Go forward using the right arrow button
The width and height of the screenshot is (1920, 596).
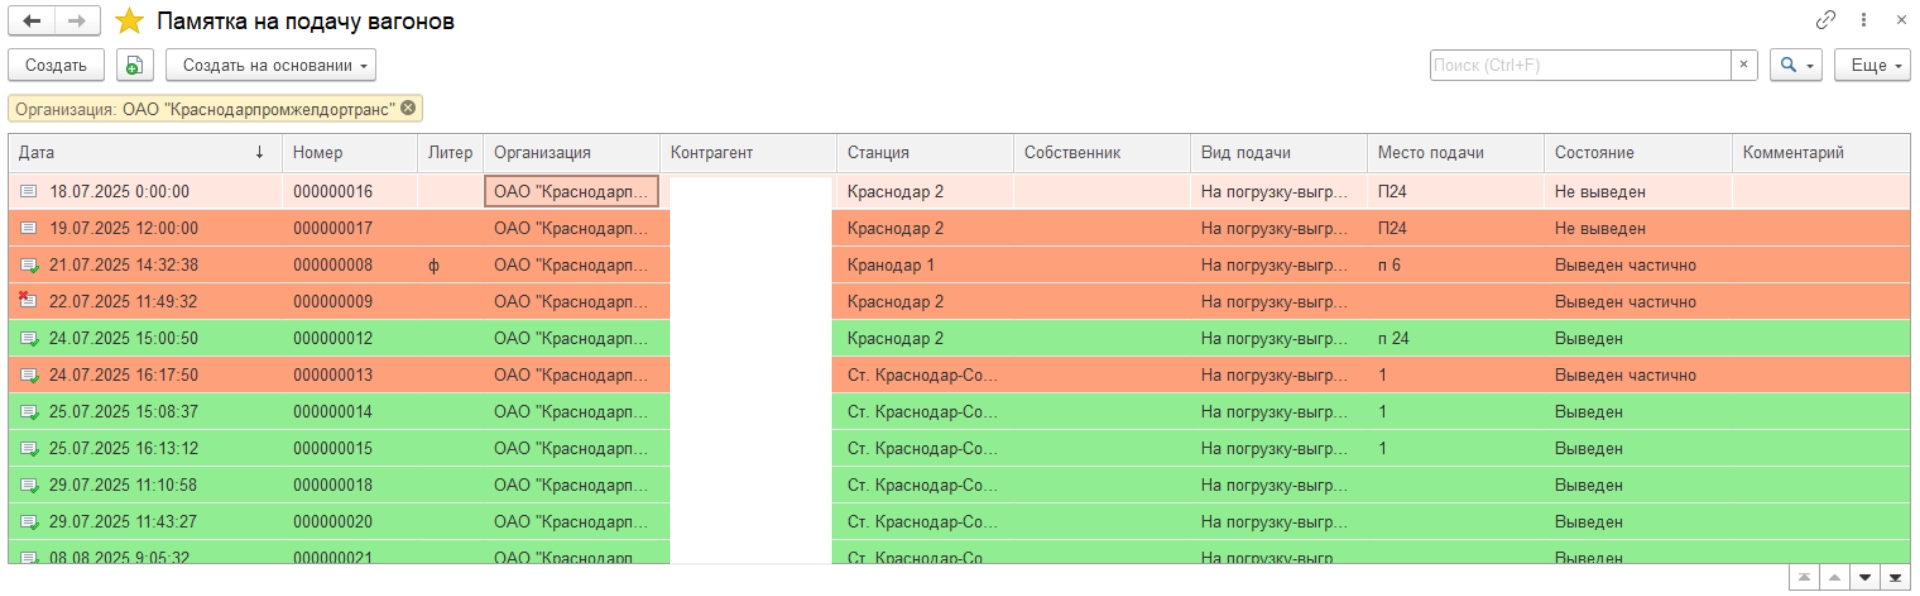(77, 21)
